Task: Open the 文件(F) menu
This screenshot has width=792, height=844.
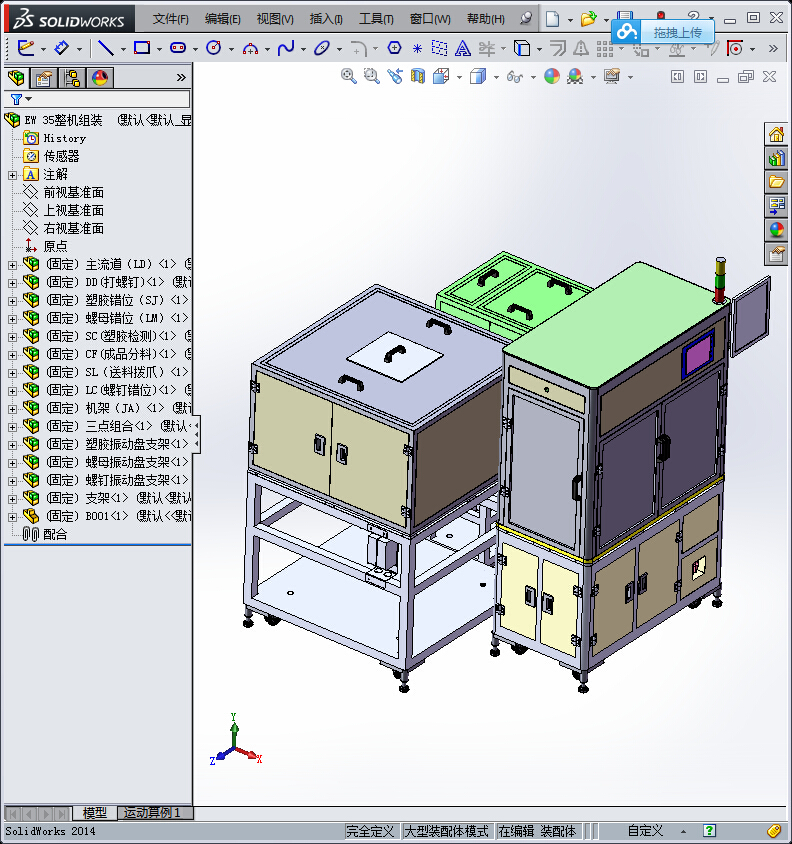Action: (170, 19)
